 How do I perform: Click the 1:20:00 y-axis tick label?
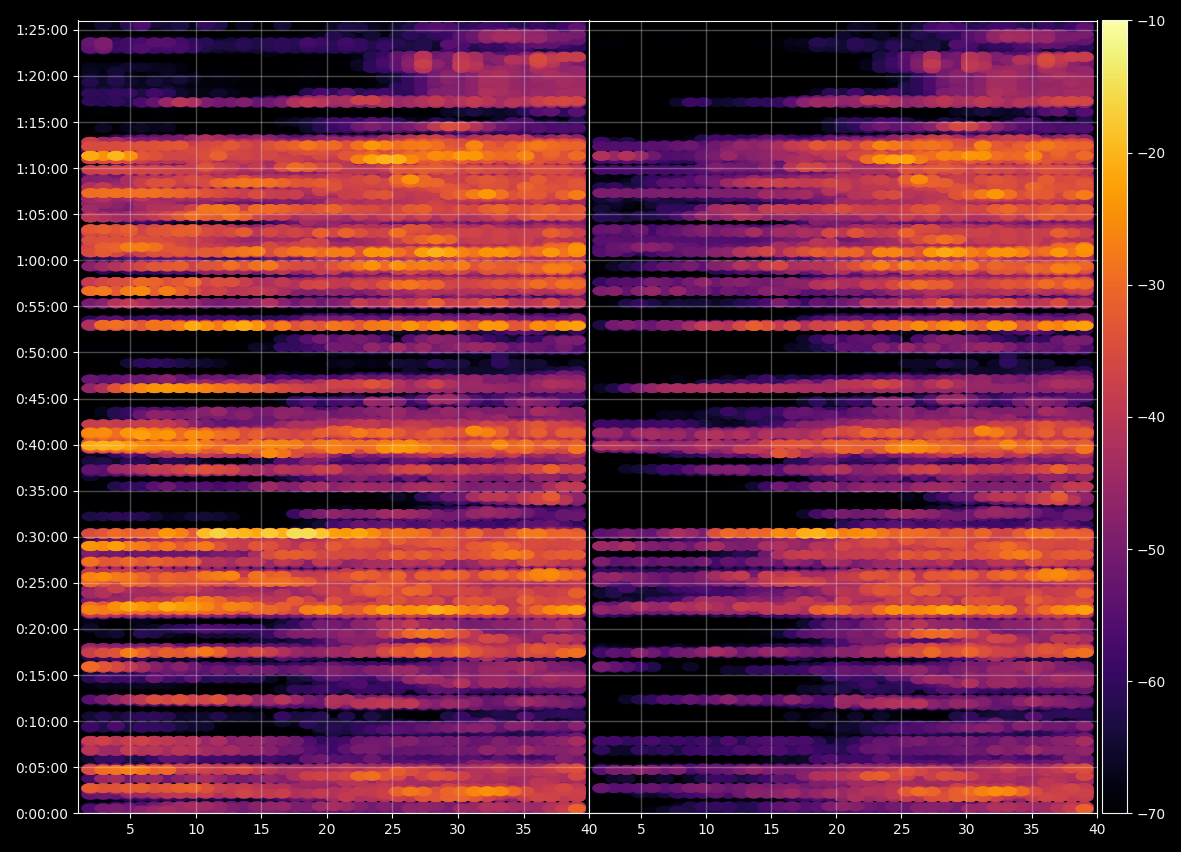(42, 76)
